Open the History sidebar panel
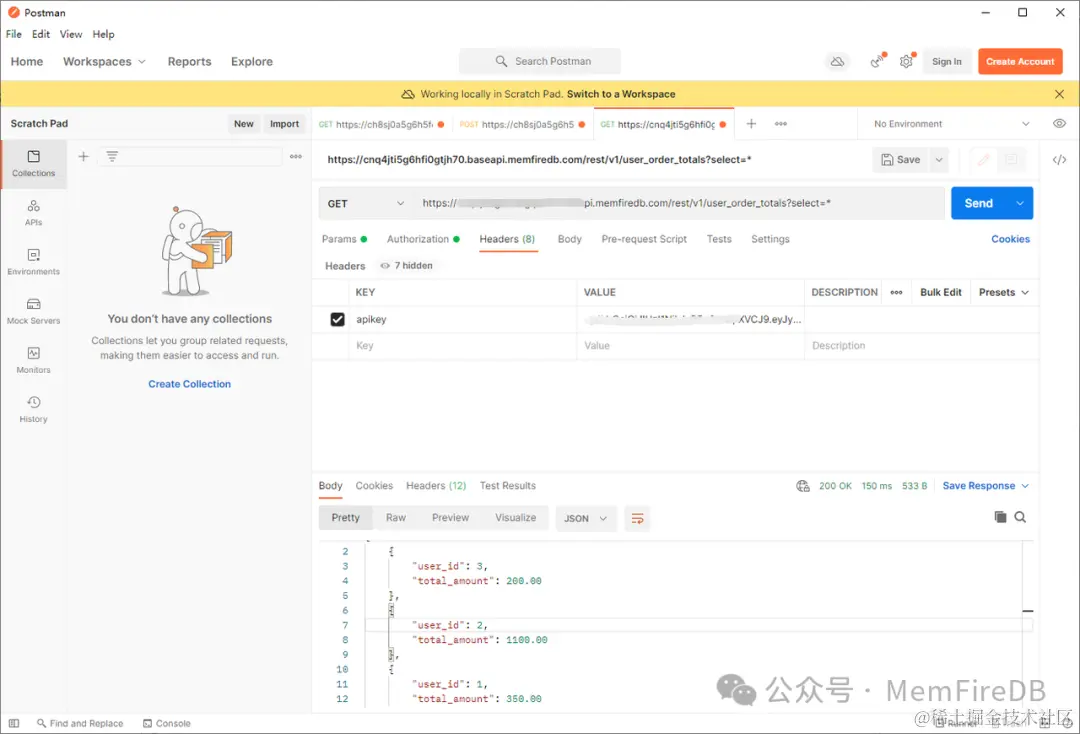This screenshot has width=1080, height=734. (33, 409)
